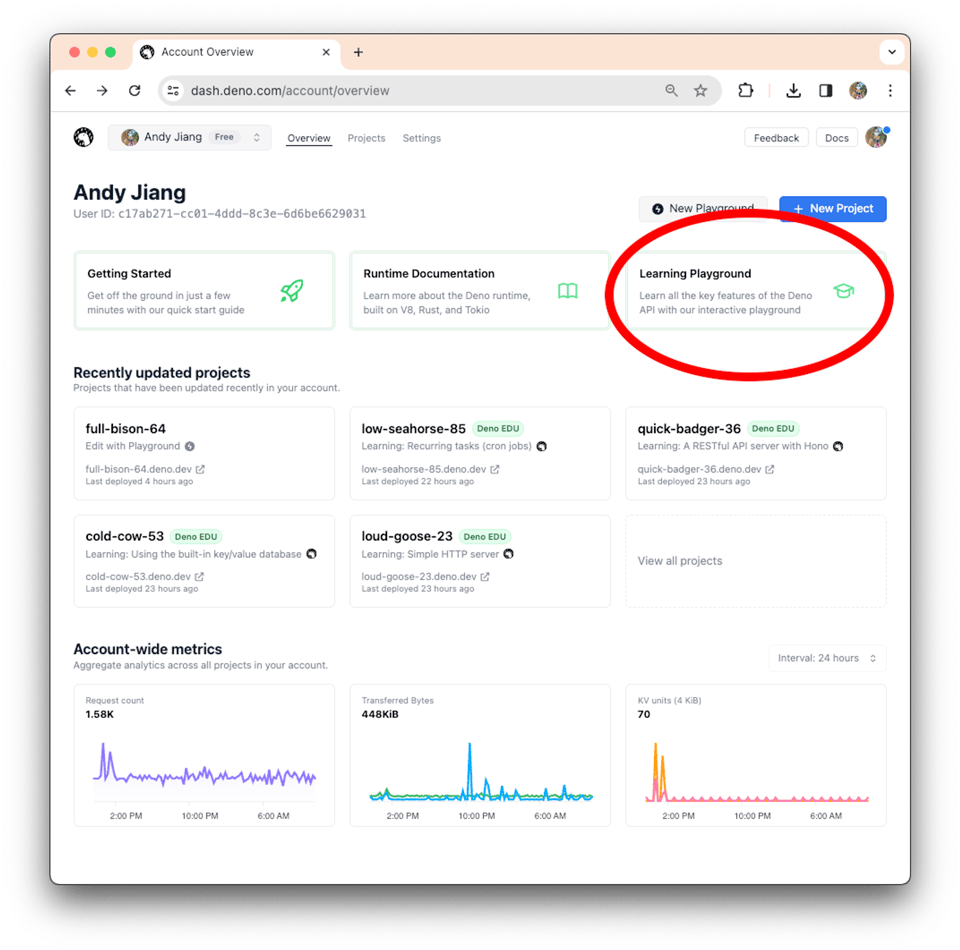Image resolution: width=960 pixels, height=950 pixels.
Task: Click the Deno logo in the header
Action: [x=84, y=138]
